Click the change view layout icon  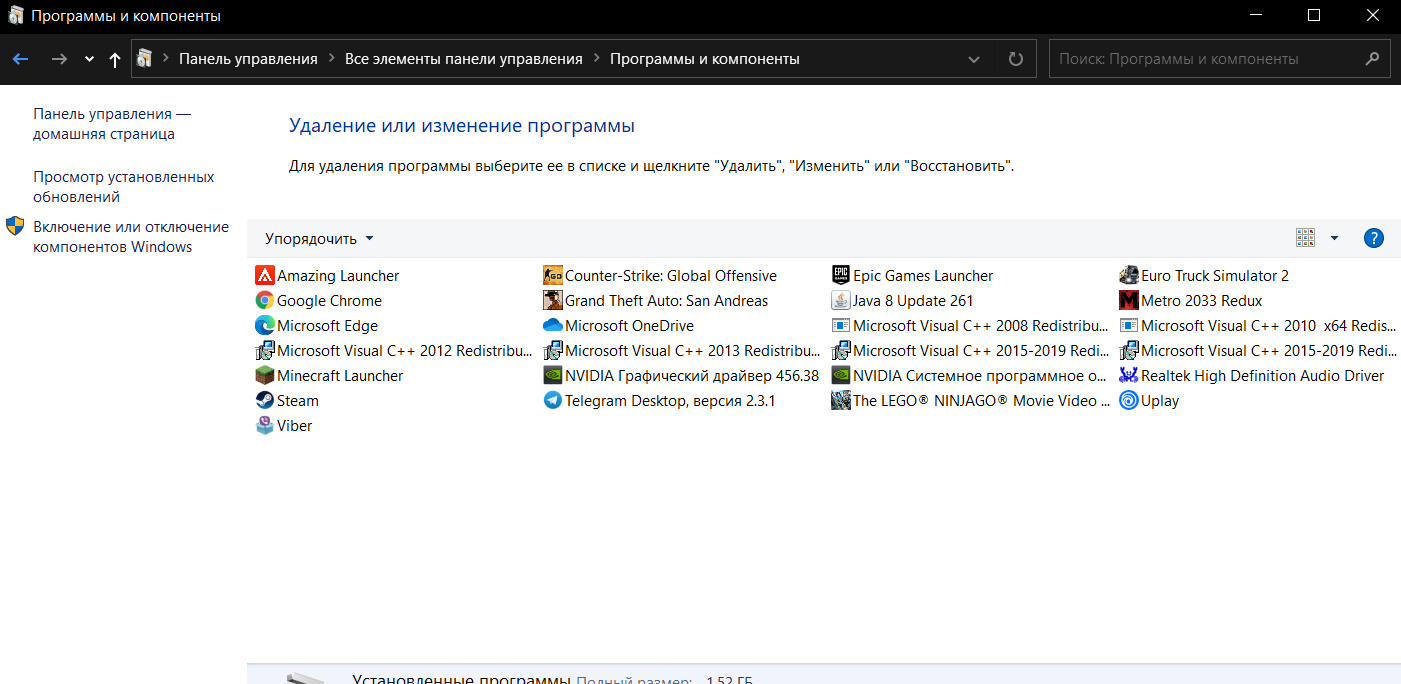point(1305,238)
